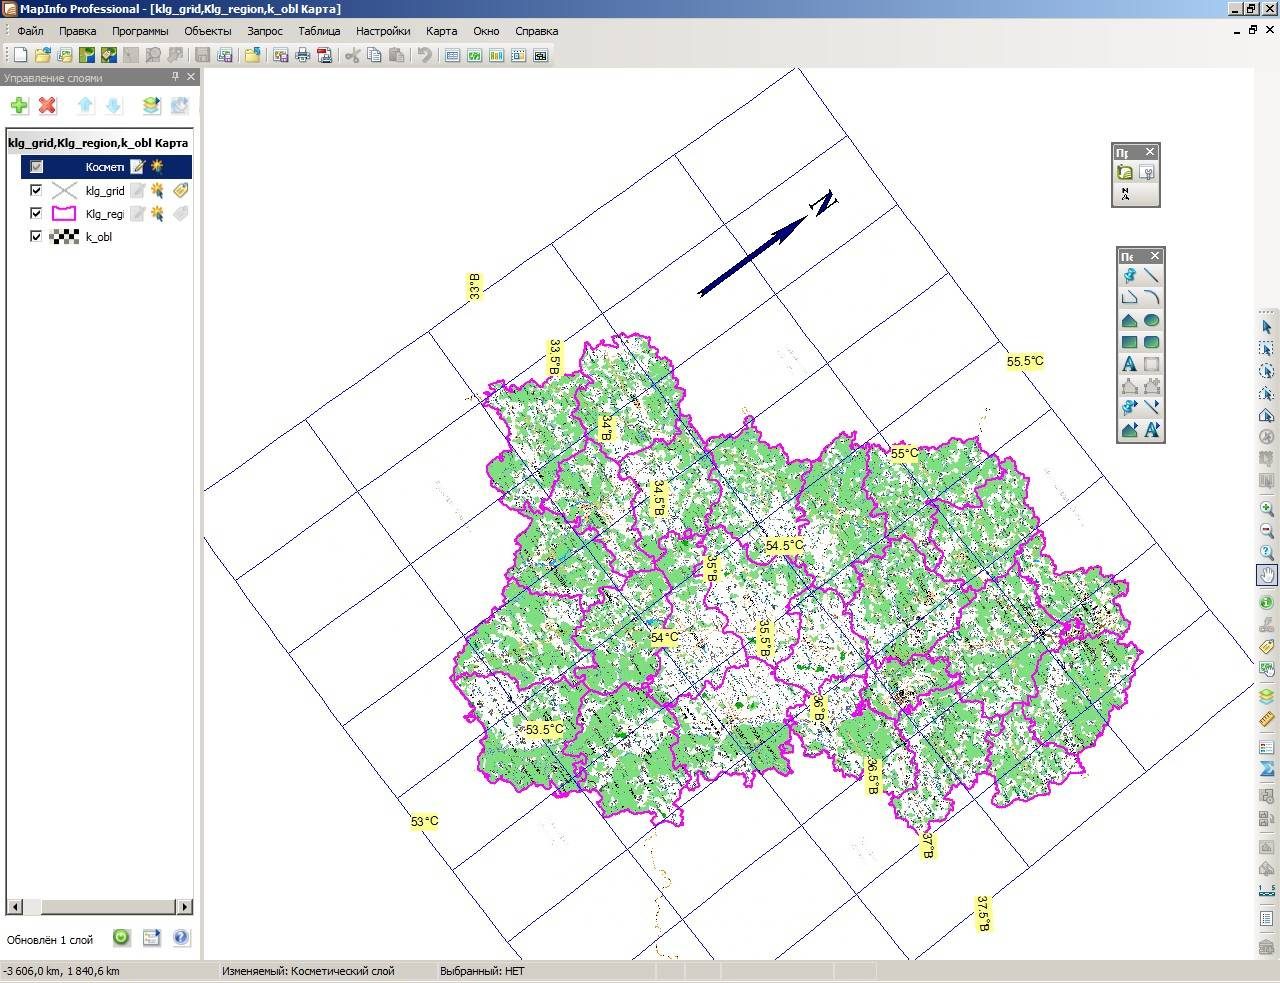Click the Move Layer Down arrow
The height and width of the screenshot is (983, 1280).
pyautogui.click(x=113, y=105)
